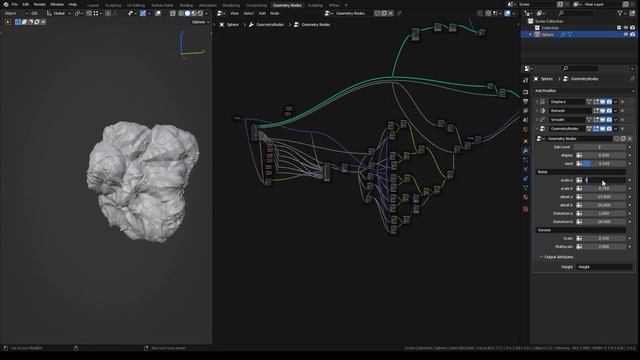The image size is (640, 360).
Task: Open the World properties tab
Action: tap(525, 129)
